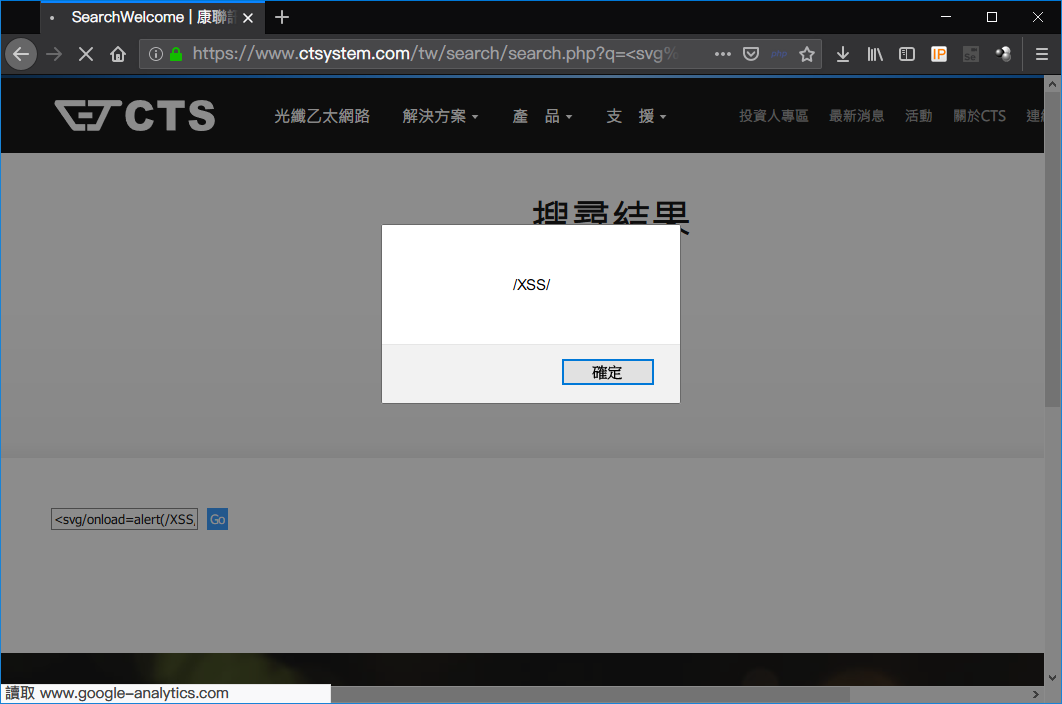The image size is (1062, 704).
Task: Click the grey Se extension icon
Action: click(971, 54)
